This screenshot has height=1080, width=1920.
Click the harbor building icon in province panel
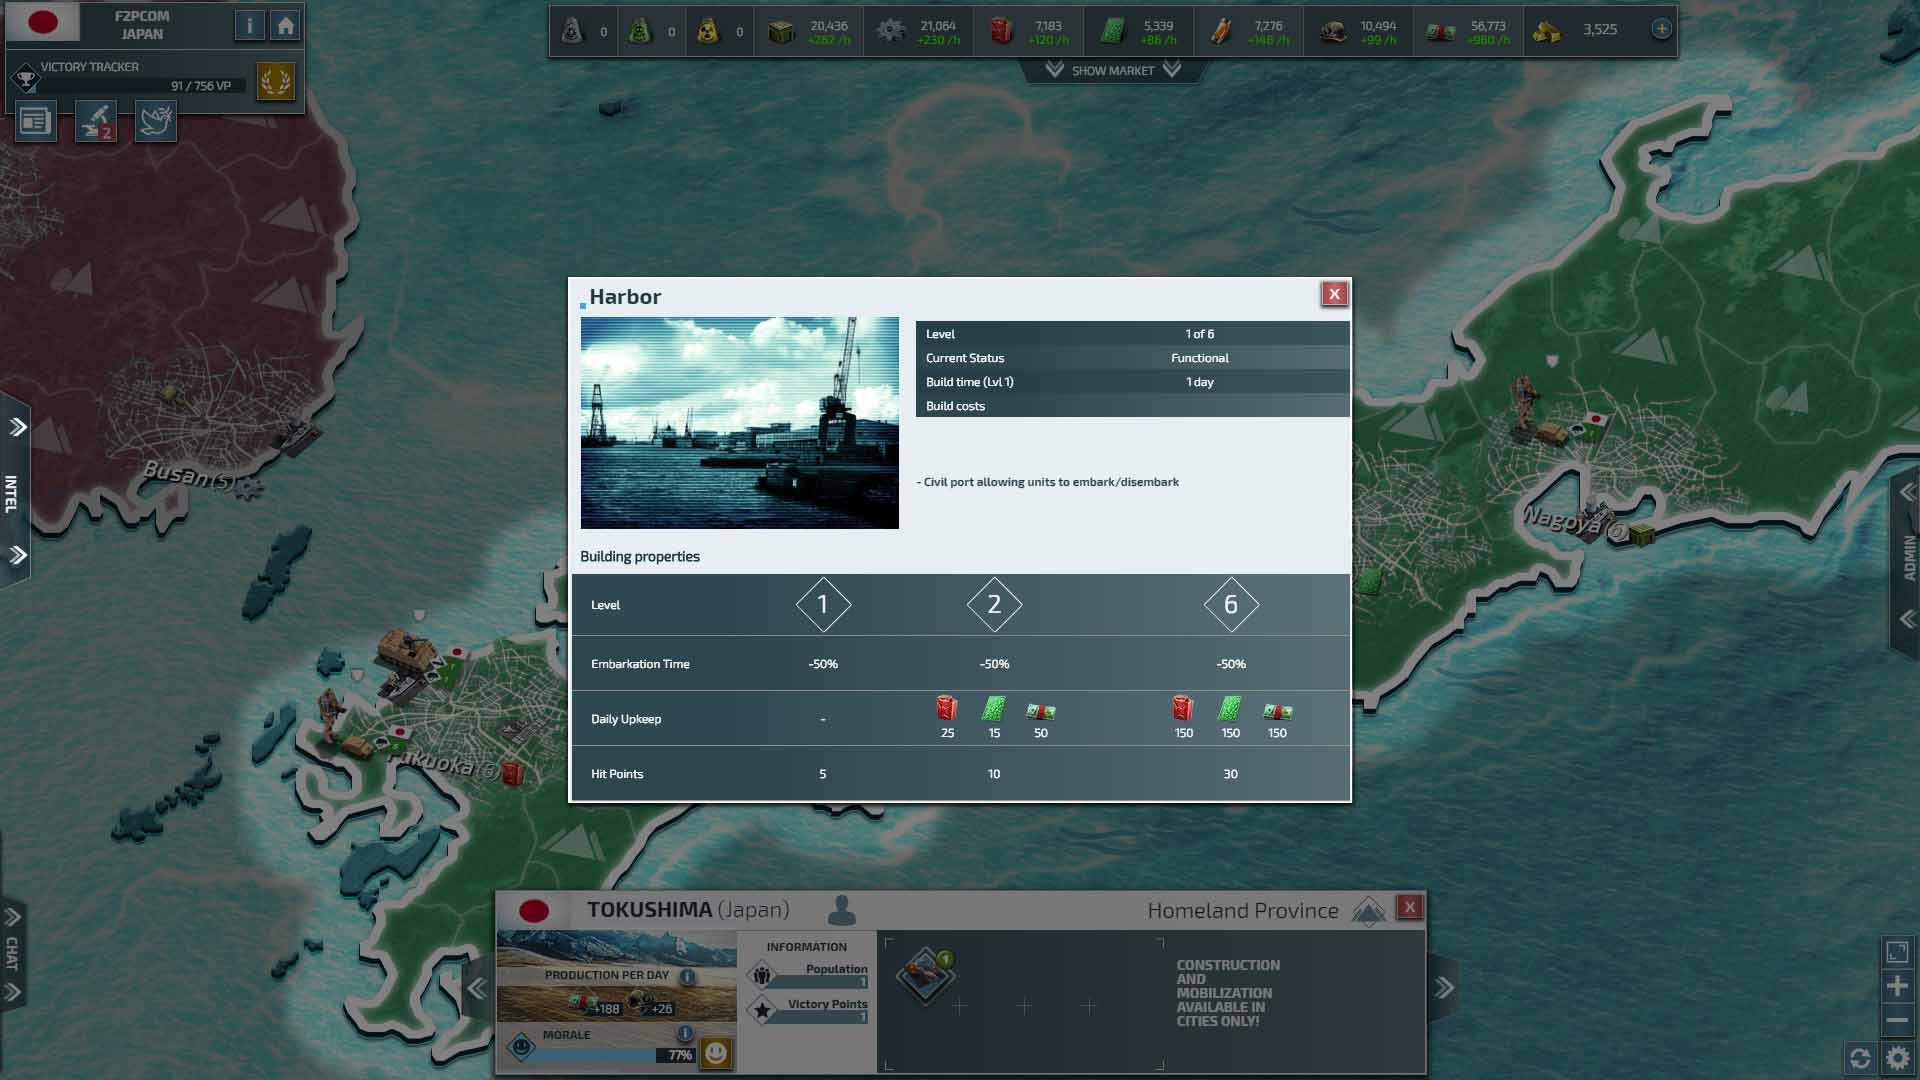click(927, 974)
